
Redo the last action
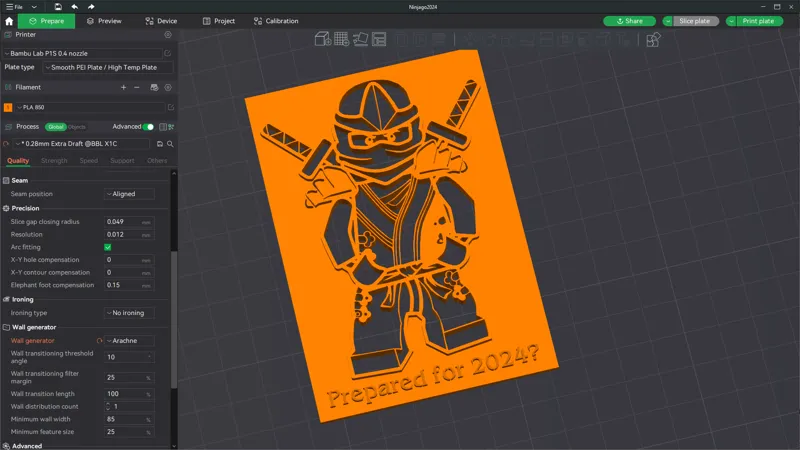click(x=91, y=7)
